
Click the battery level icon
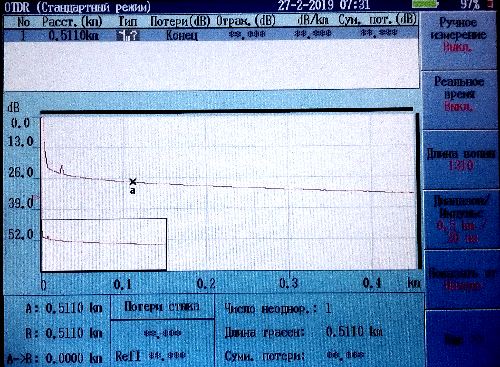(425, 4)
